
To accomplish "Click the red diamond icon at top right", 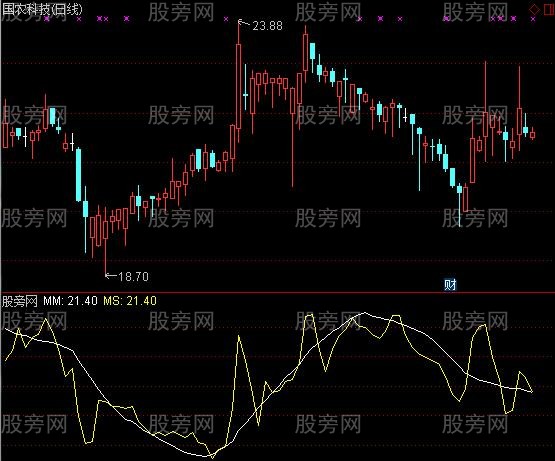I will coord(534,9).
